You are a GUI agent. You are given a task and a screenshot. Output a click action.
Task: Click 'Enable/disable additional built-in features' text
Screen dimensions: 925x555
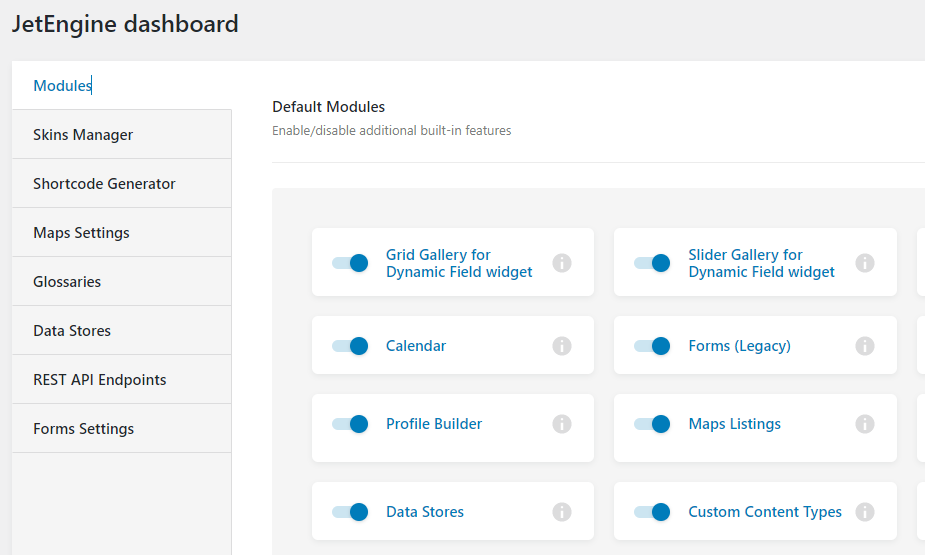coord(392,130)
